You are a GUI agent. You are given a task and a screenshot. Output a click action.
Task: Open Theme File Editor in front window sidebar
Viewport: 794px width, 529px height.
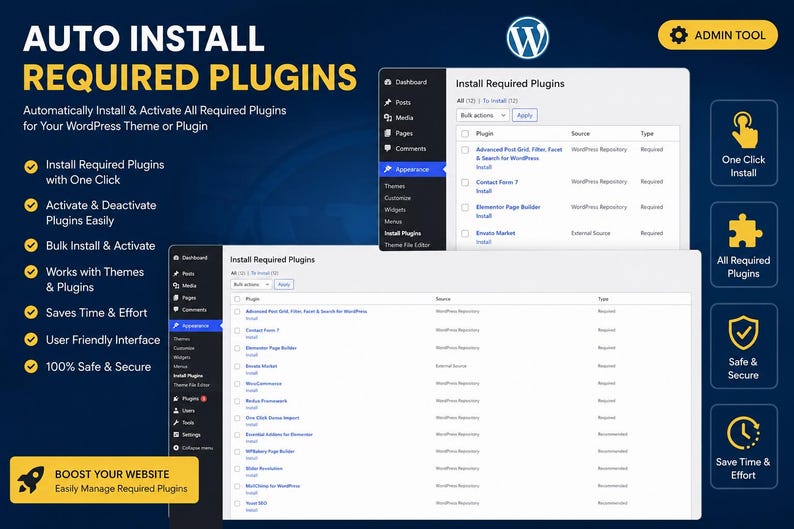(191, 385)
